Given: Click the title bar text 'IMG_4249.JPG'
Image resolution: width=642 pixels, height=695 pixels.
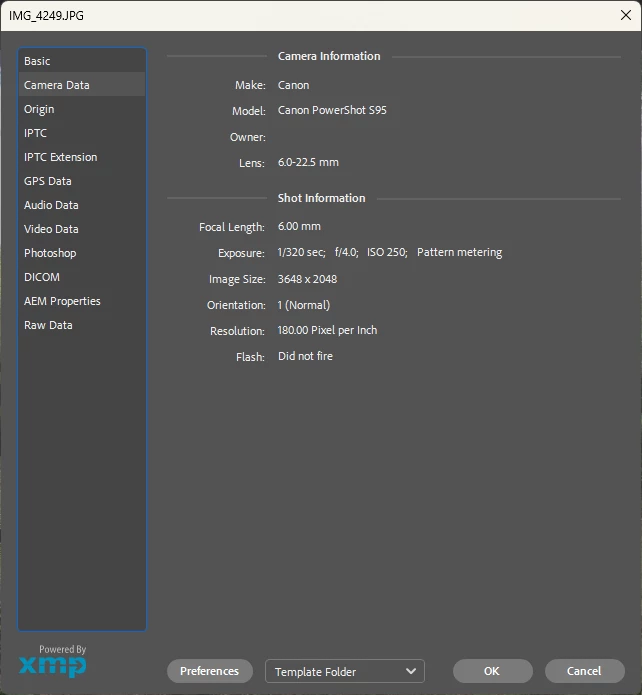Looking at the screenshot, I should coord(47,16).
